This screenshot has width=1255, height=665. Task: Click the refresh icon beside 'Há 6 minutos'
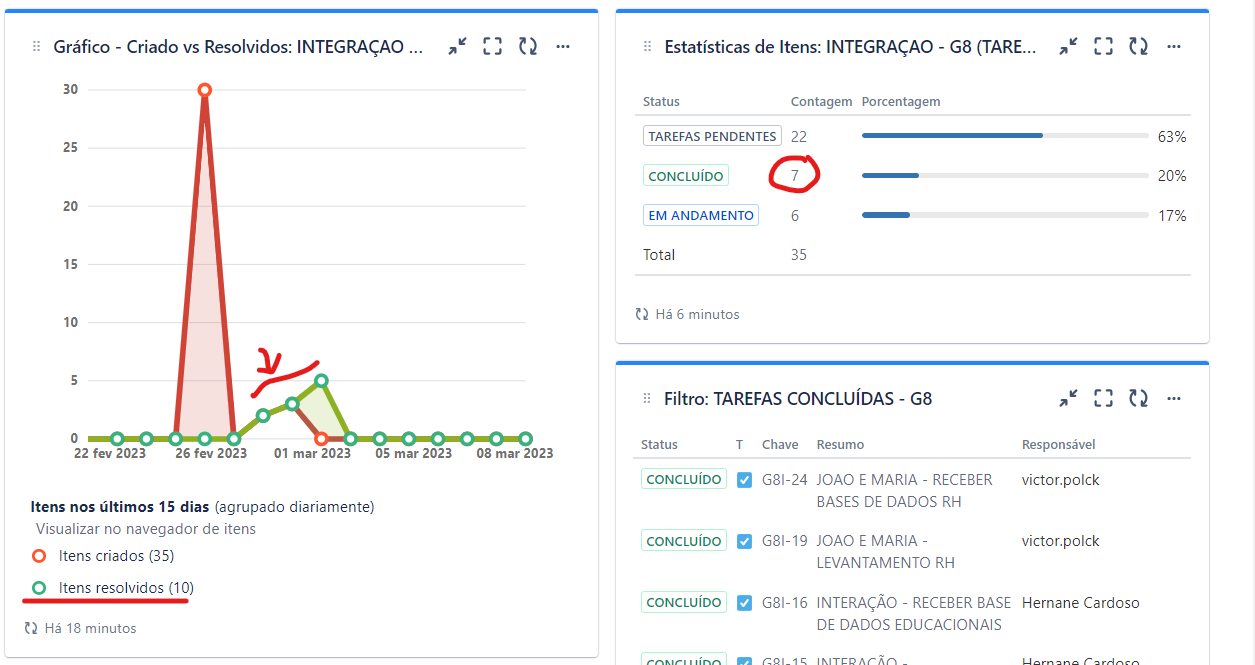642,314
